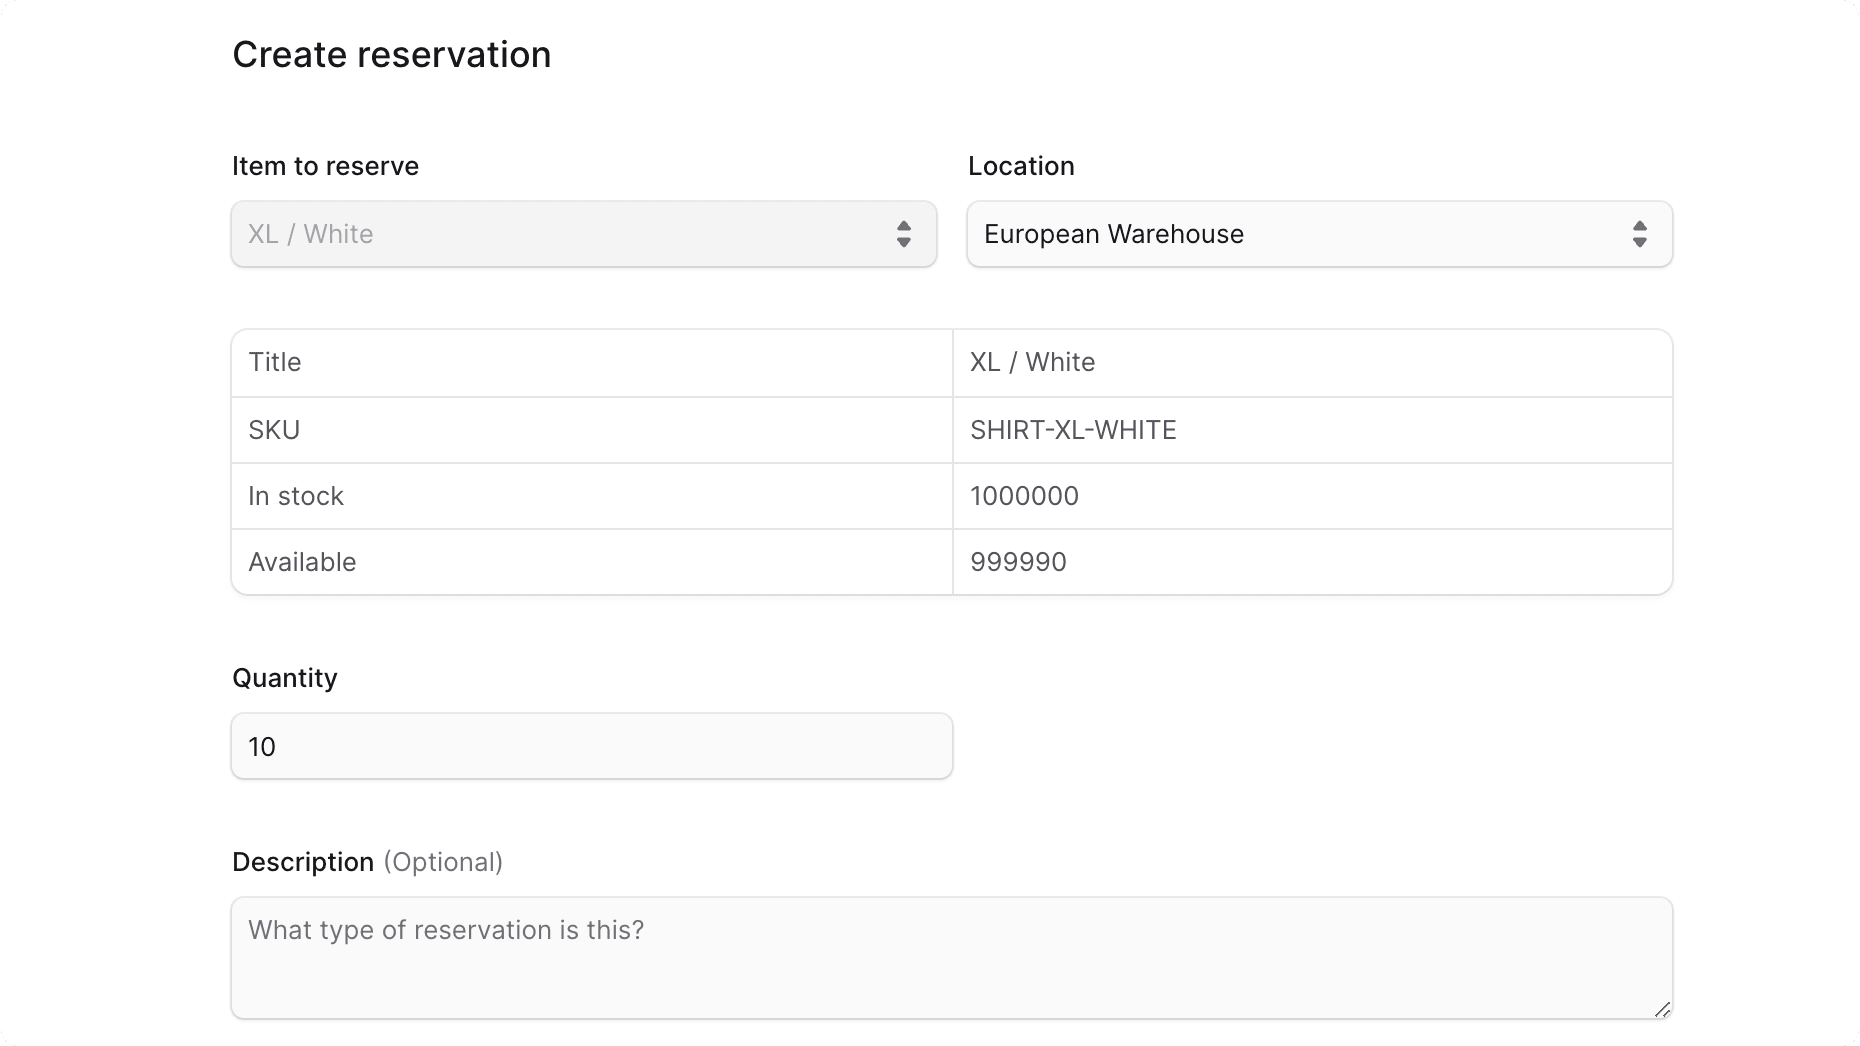Select the Quantity input containing 10
The width and height of the screenshot is (1860, 1046).
pos(591,746)
